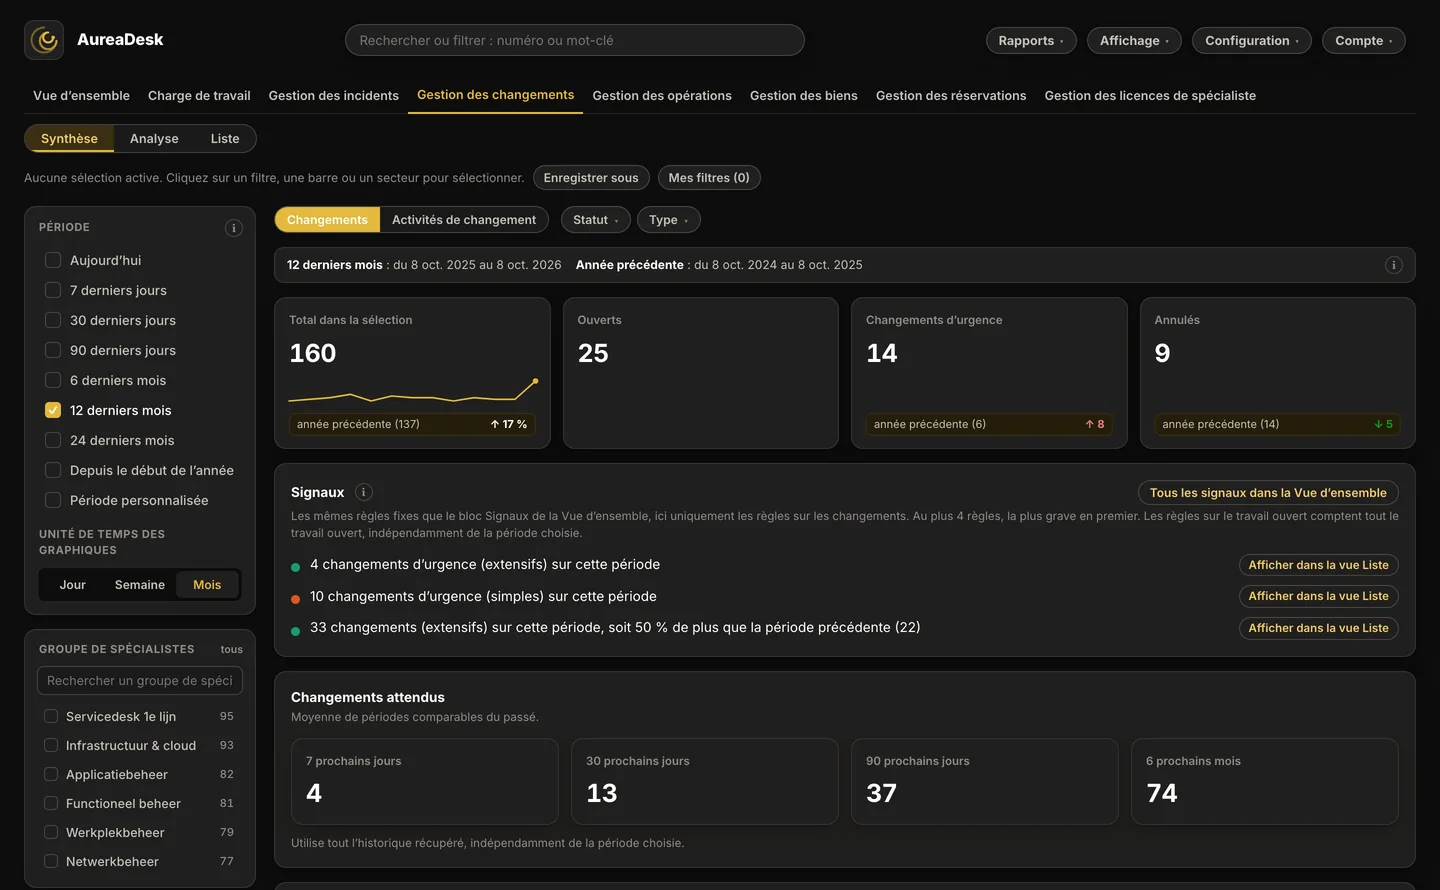Click the info icon beside Signaux

[x=364, y=492]
